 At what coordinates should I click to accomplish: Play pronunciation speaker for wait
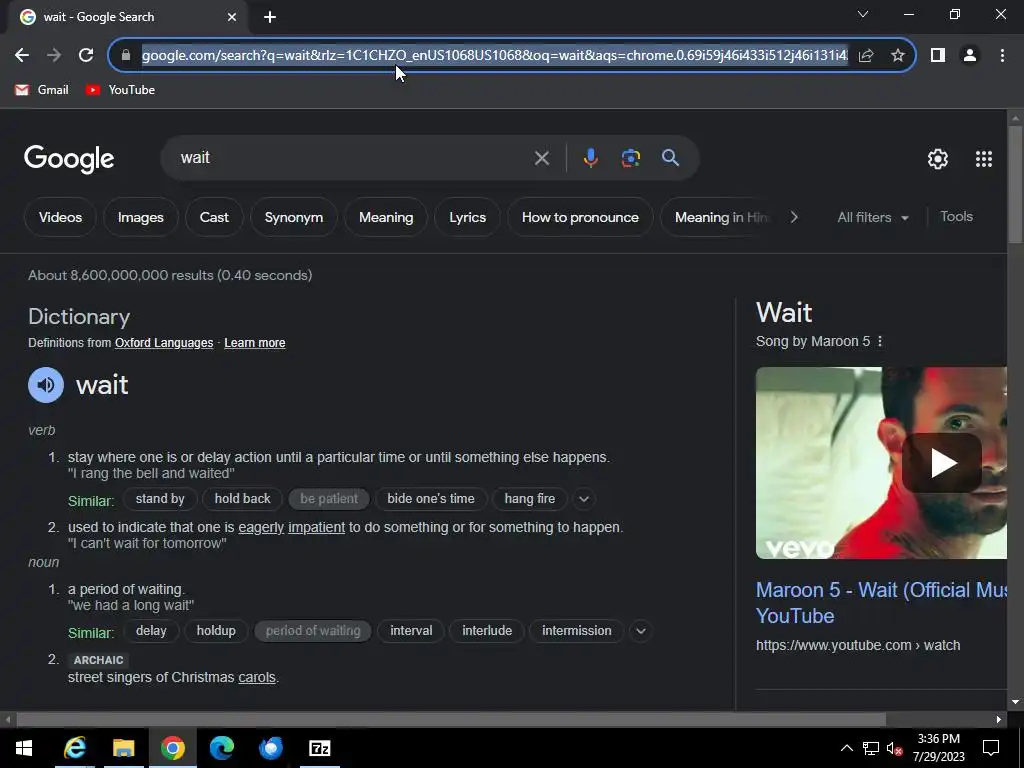tap(46, 385)
